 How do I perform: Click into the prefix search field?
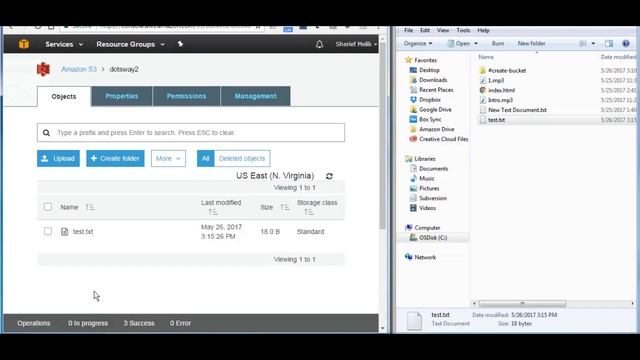pyautogui.click(x=191, y=133)
